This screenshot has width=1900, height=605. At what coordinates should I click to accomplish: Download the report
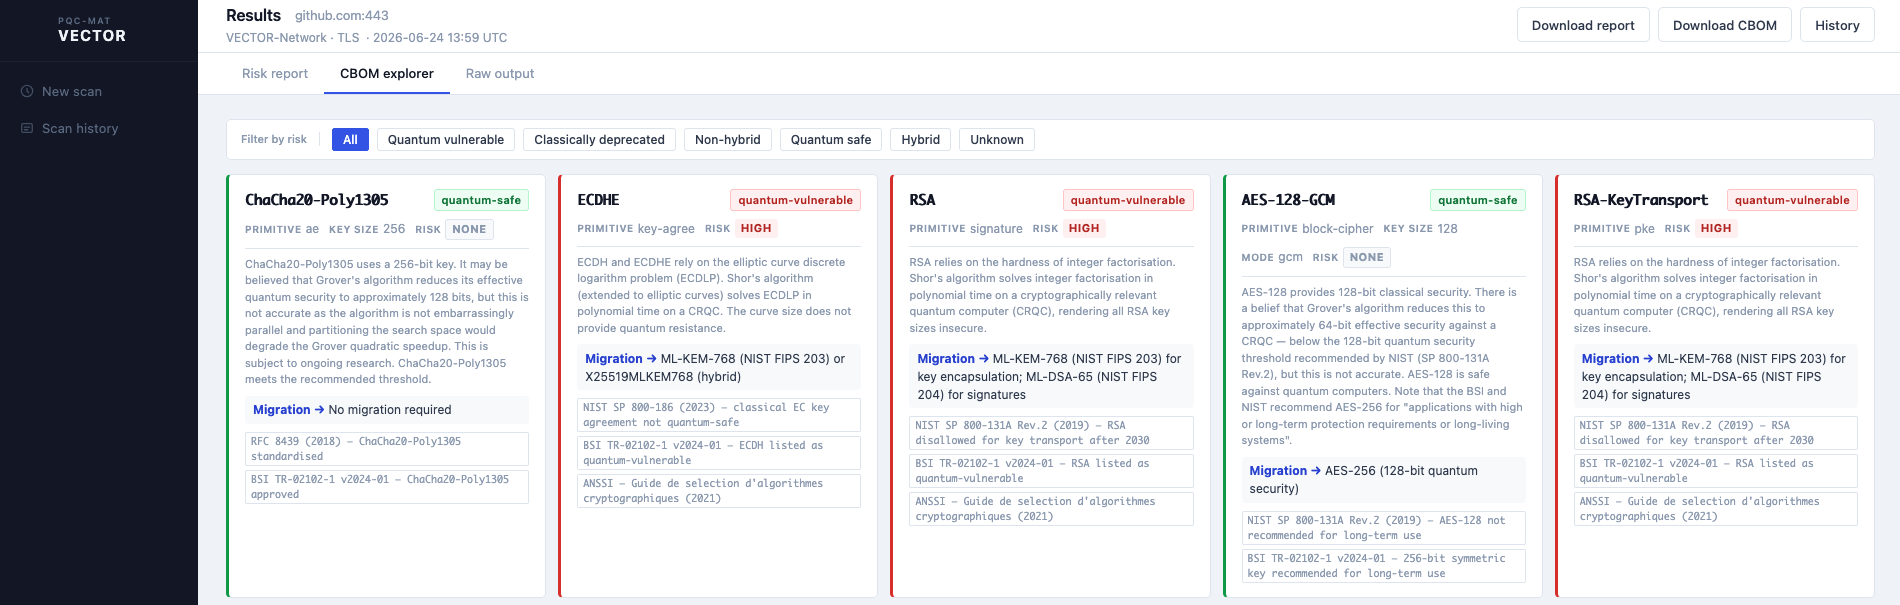click(1583, 25)
